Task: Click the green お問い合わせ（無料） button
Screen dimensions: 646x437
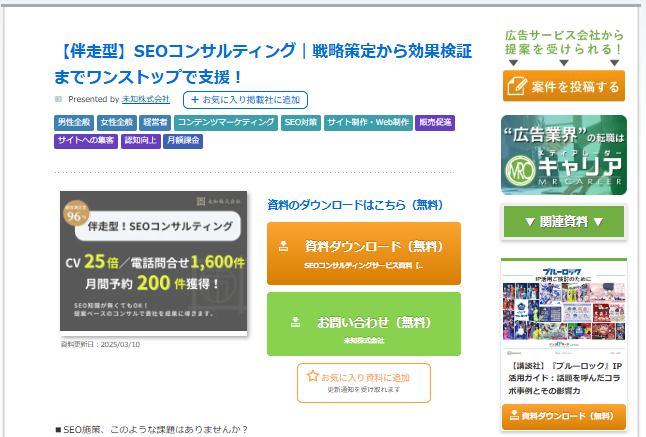Action: [364, 324]
